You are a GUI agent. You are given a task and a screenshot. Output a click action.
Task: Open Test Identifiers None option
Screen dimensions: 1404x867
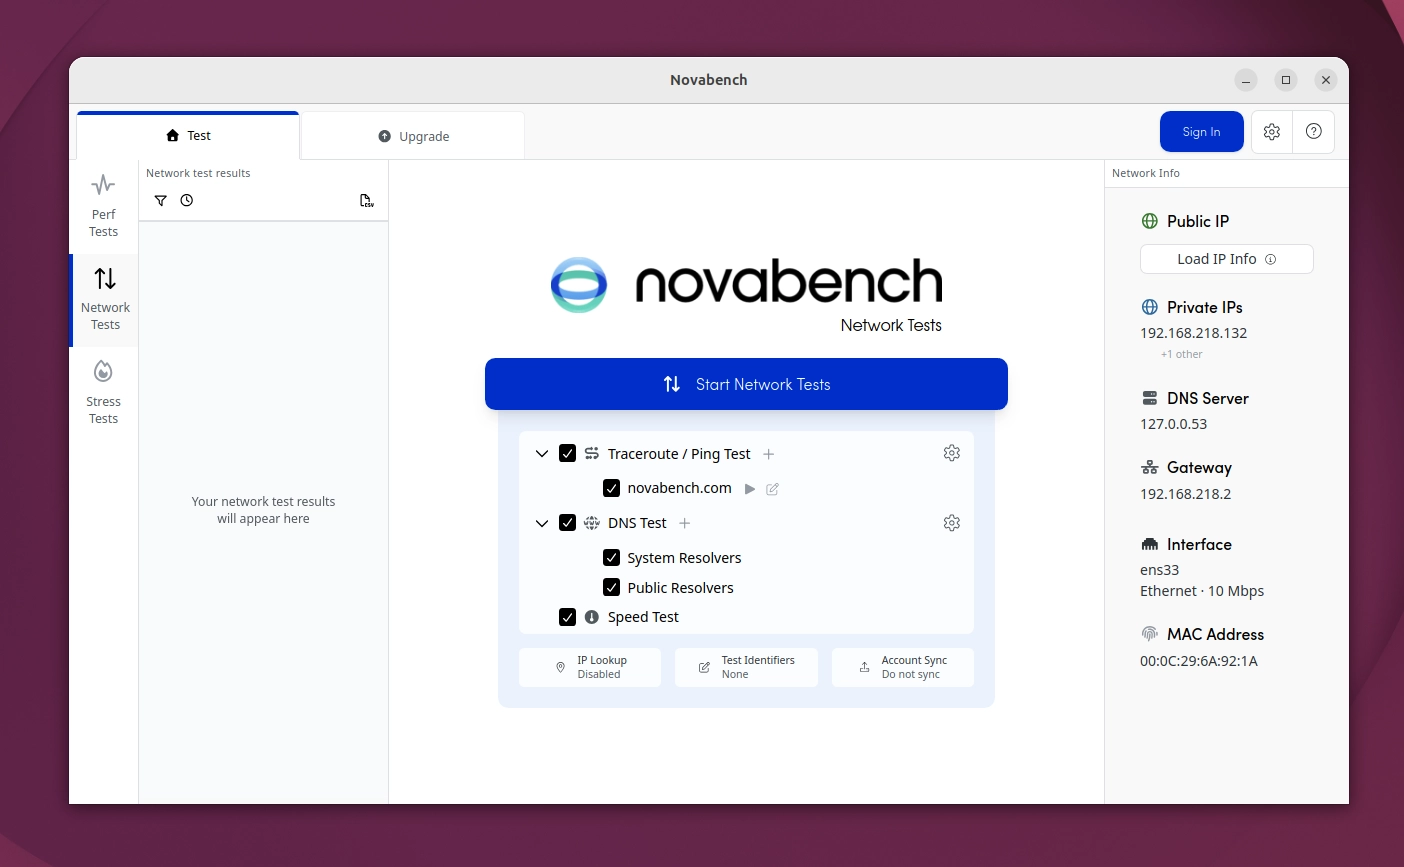pos(746,667)
